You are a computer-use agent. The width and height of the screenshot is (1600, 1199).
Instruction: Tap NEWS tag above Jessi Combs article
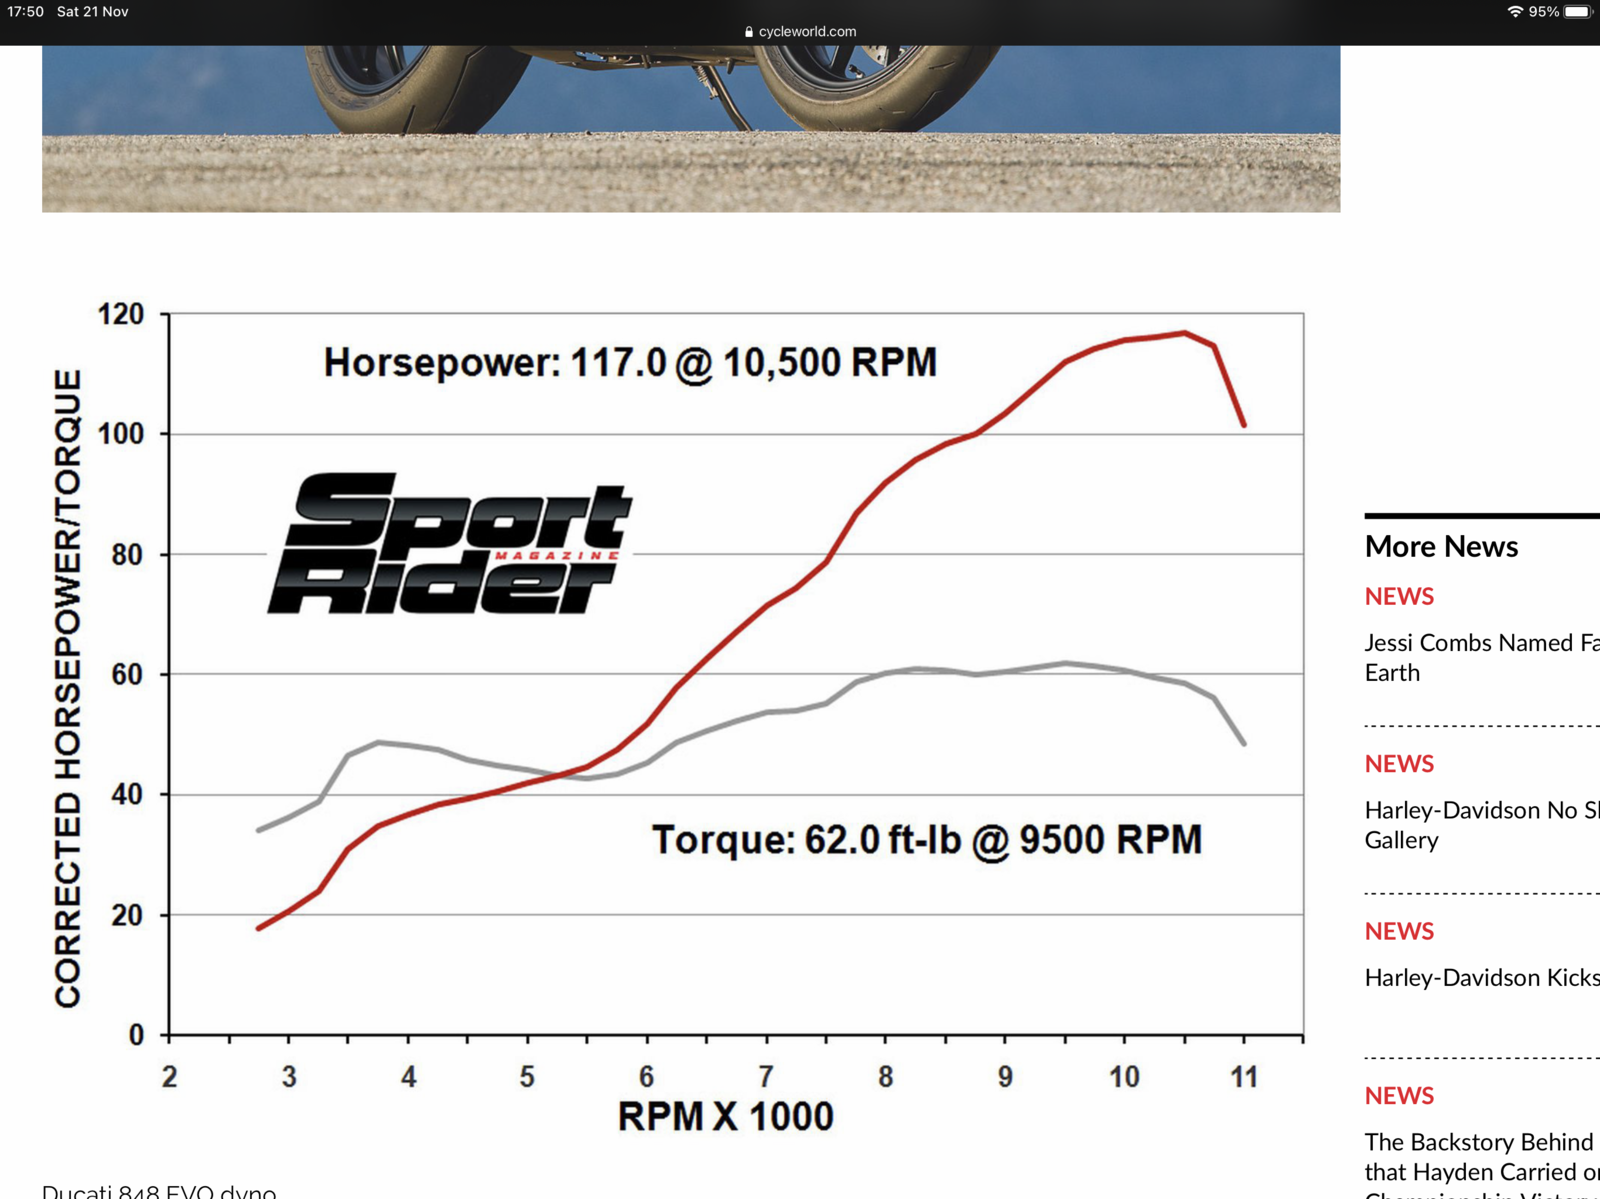pos(1399,596)
